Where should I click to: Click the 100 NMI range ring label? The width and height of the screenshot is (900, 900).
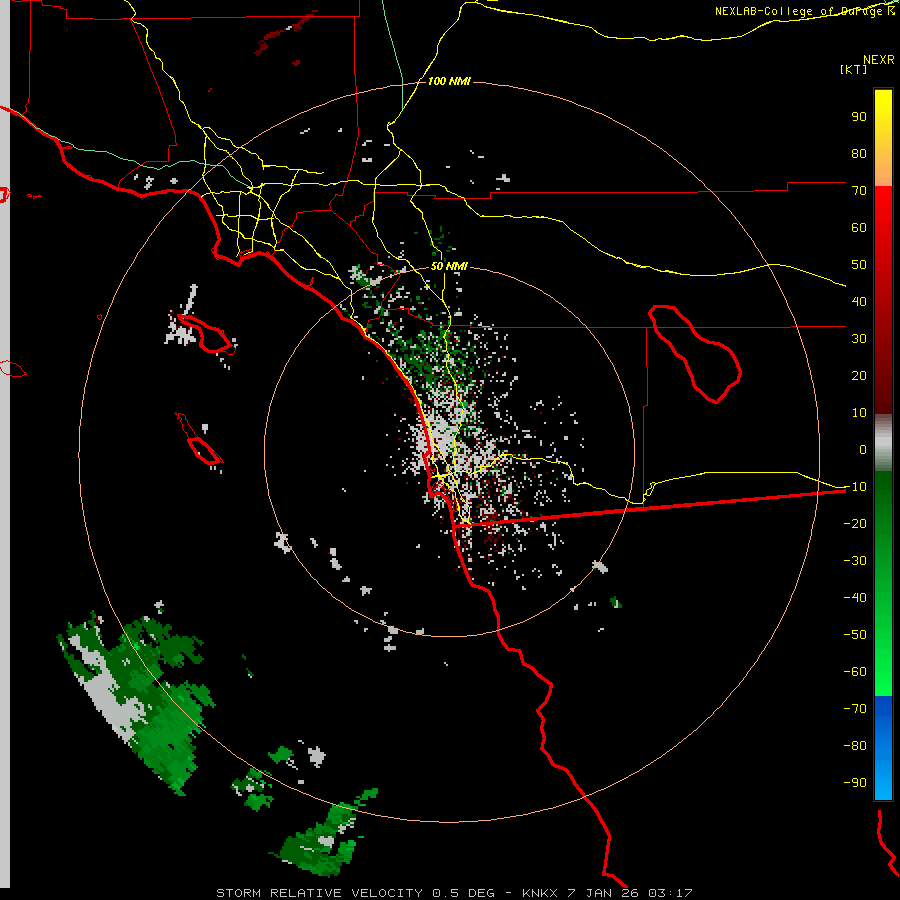pyautogui.click(x=449, y=81)
